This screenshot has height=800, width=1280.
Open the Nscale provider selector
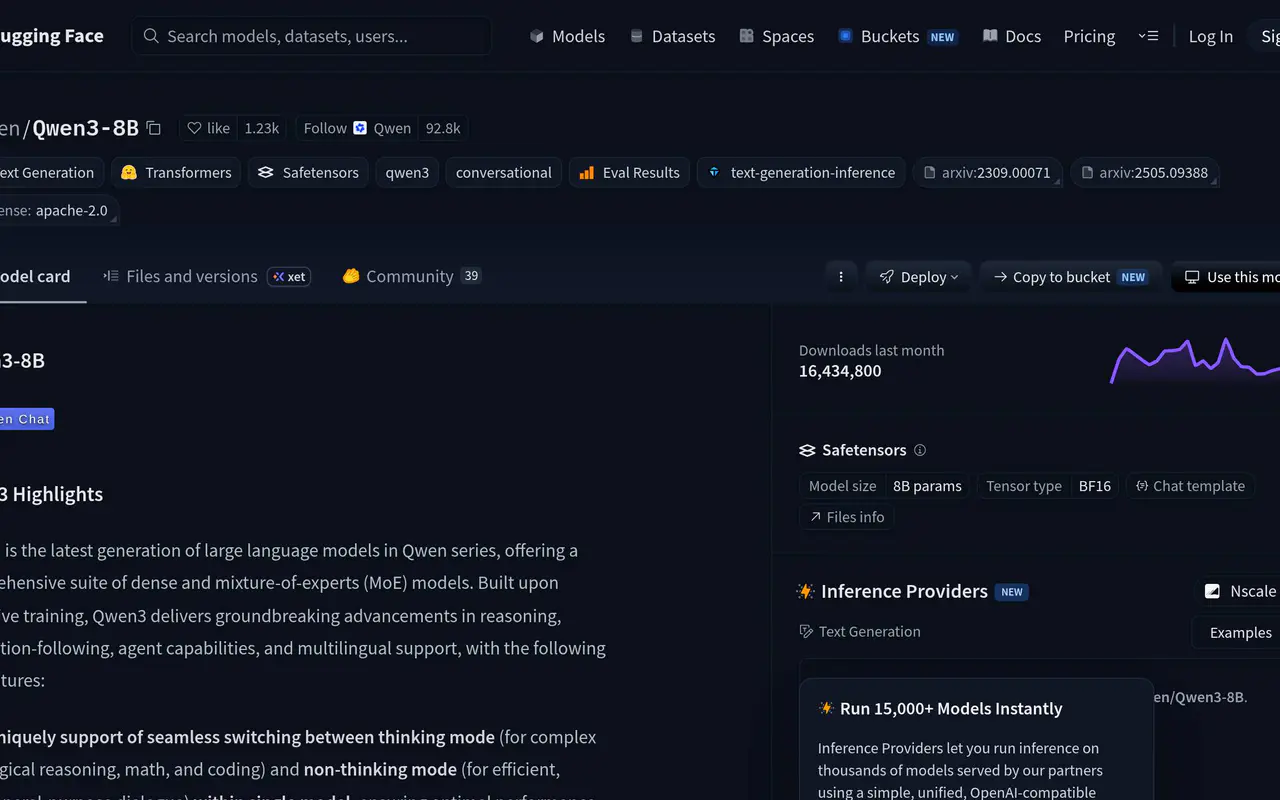coord(1239,591)
